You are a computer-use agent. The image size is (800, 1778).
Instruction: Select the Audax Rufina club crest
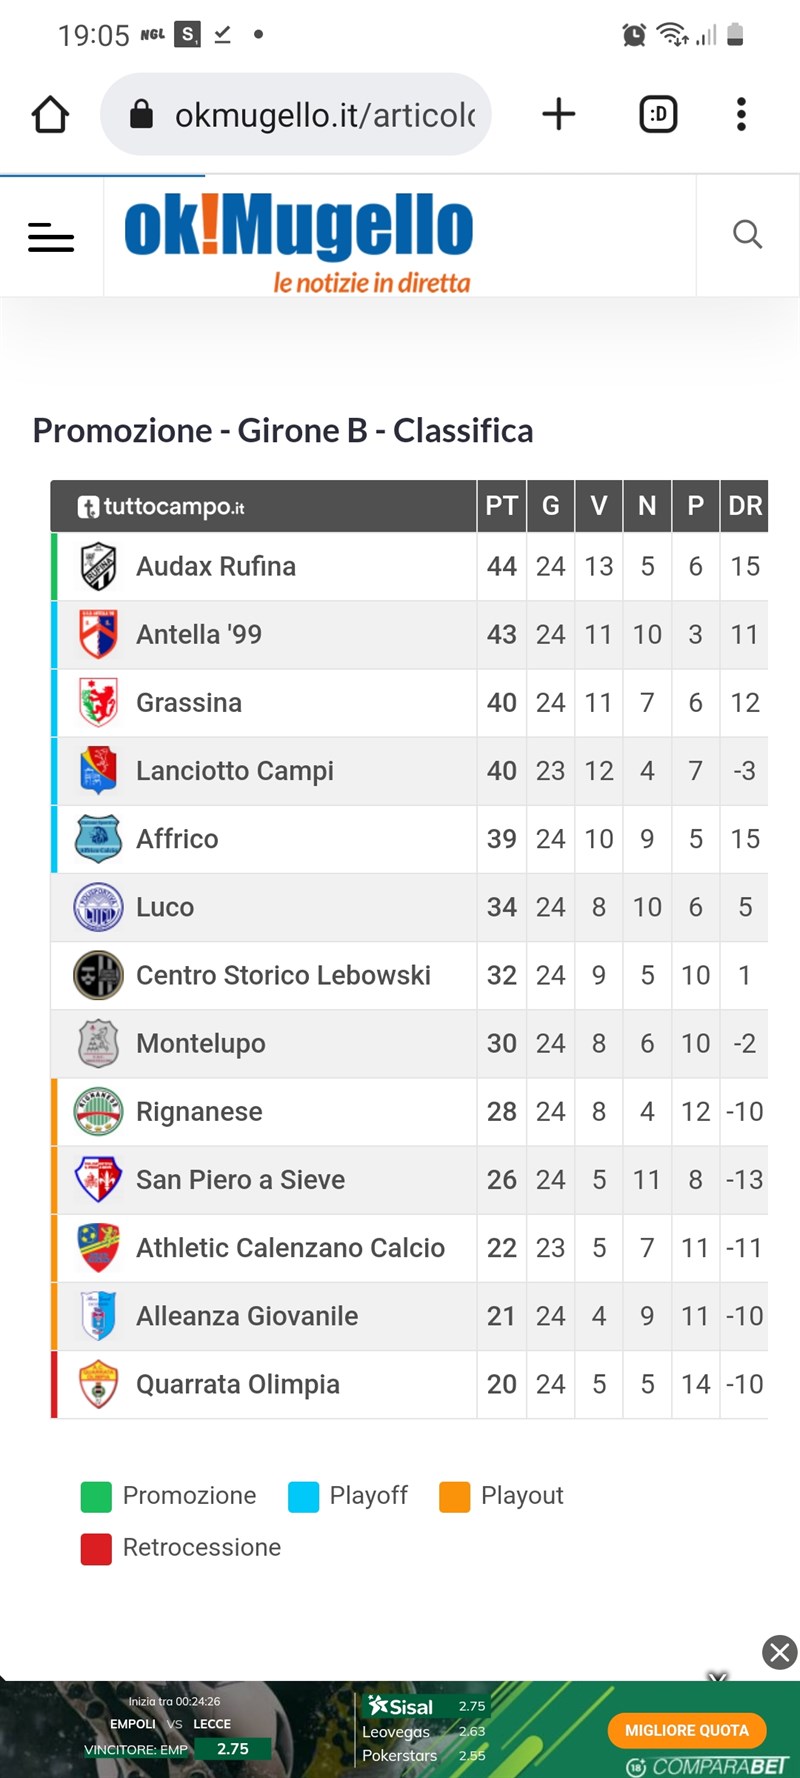(x=97, y=566)
